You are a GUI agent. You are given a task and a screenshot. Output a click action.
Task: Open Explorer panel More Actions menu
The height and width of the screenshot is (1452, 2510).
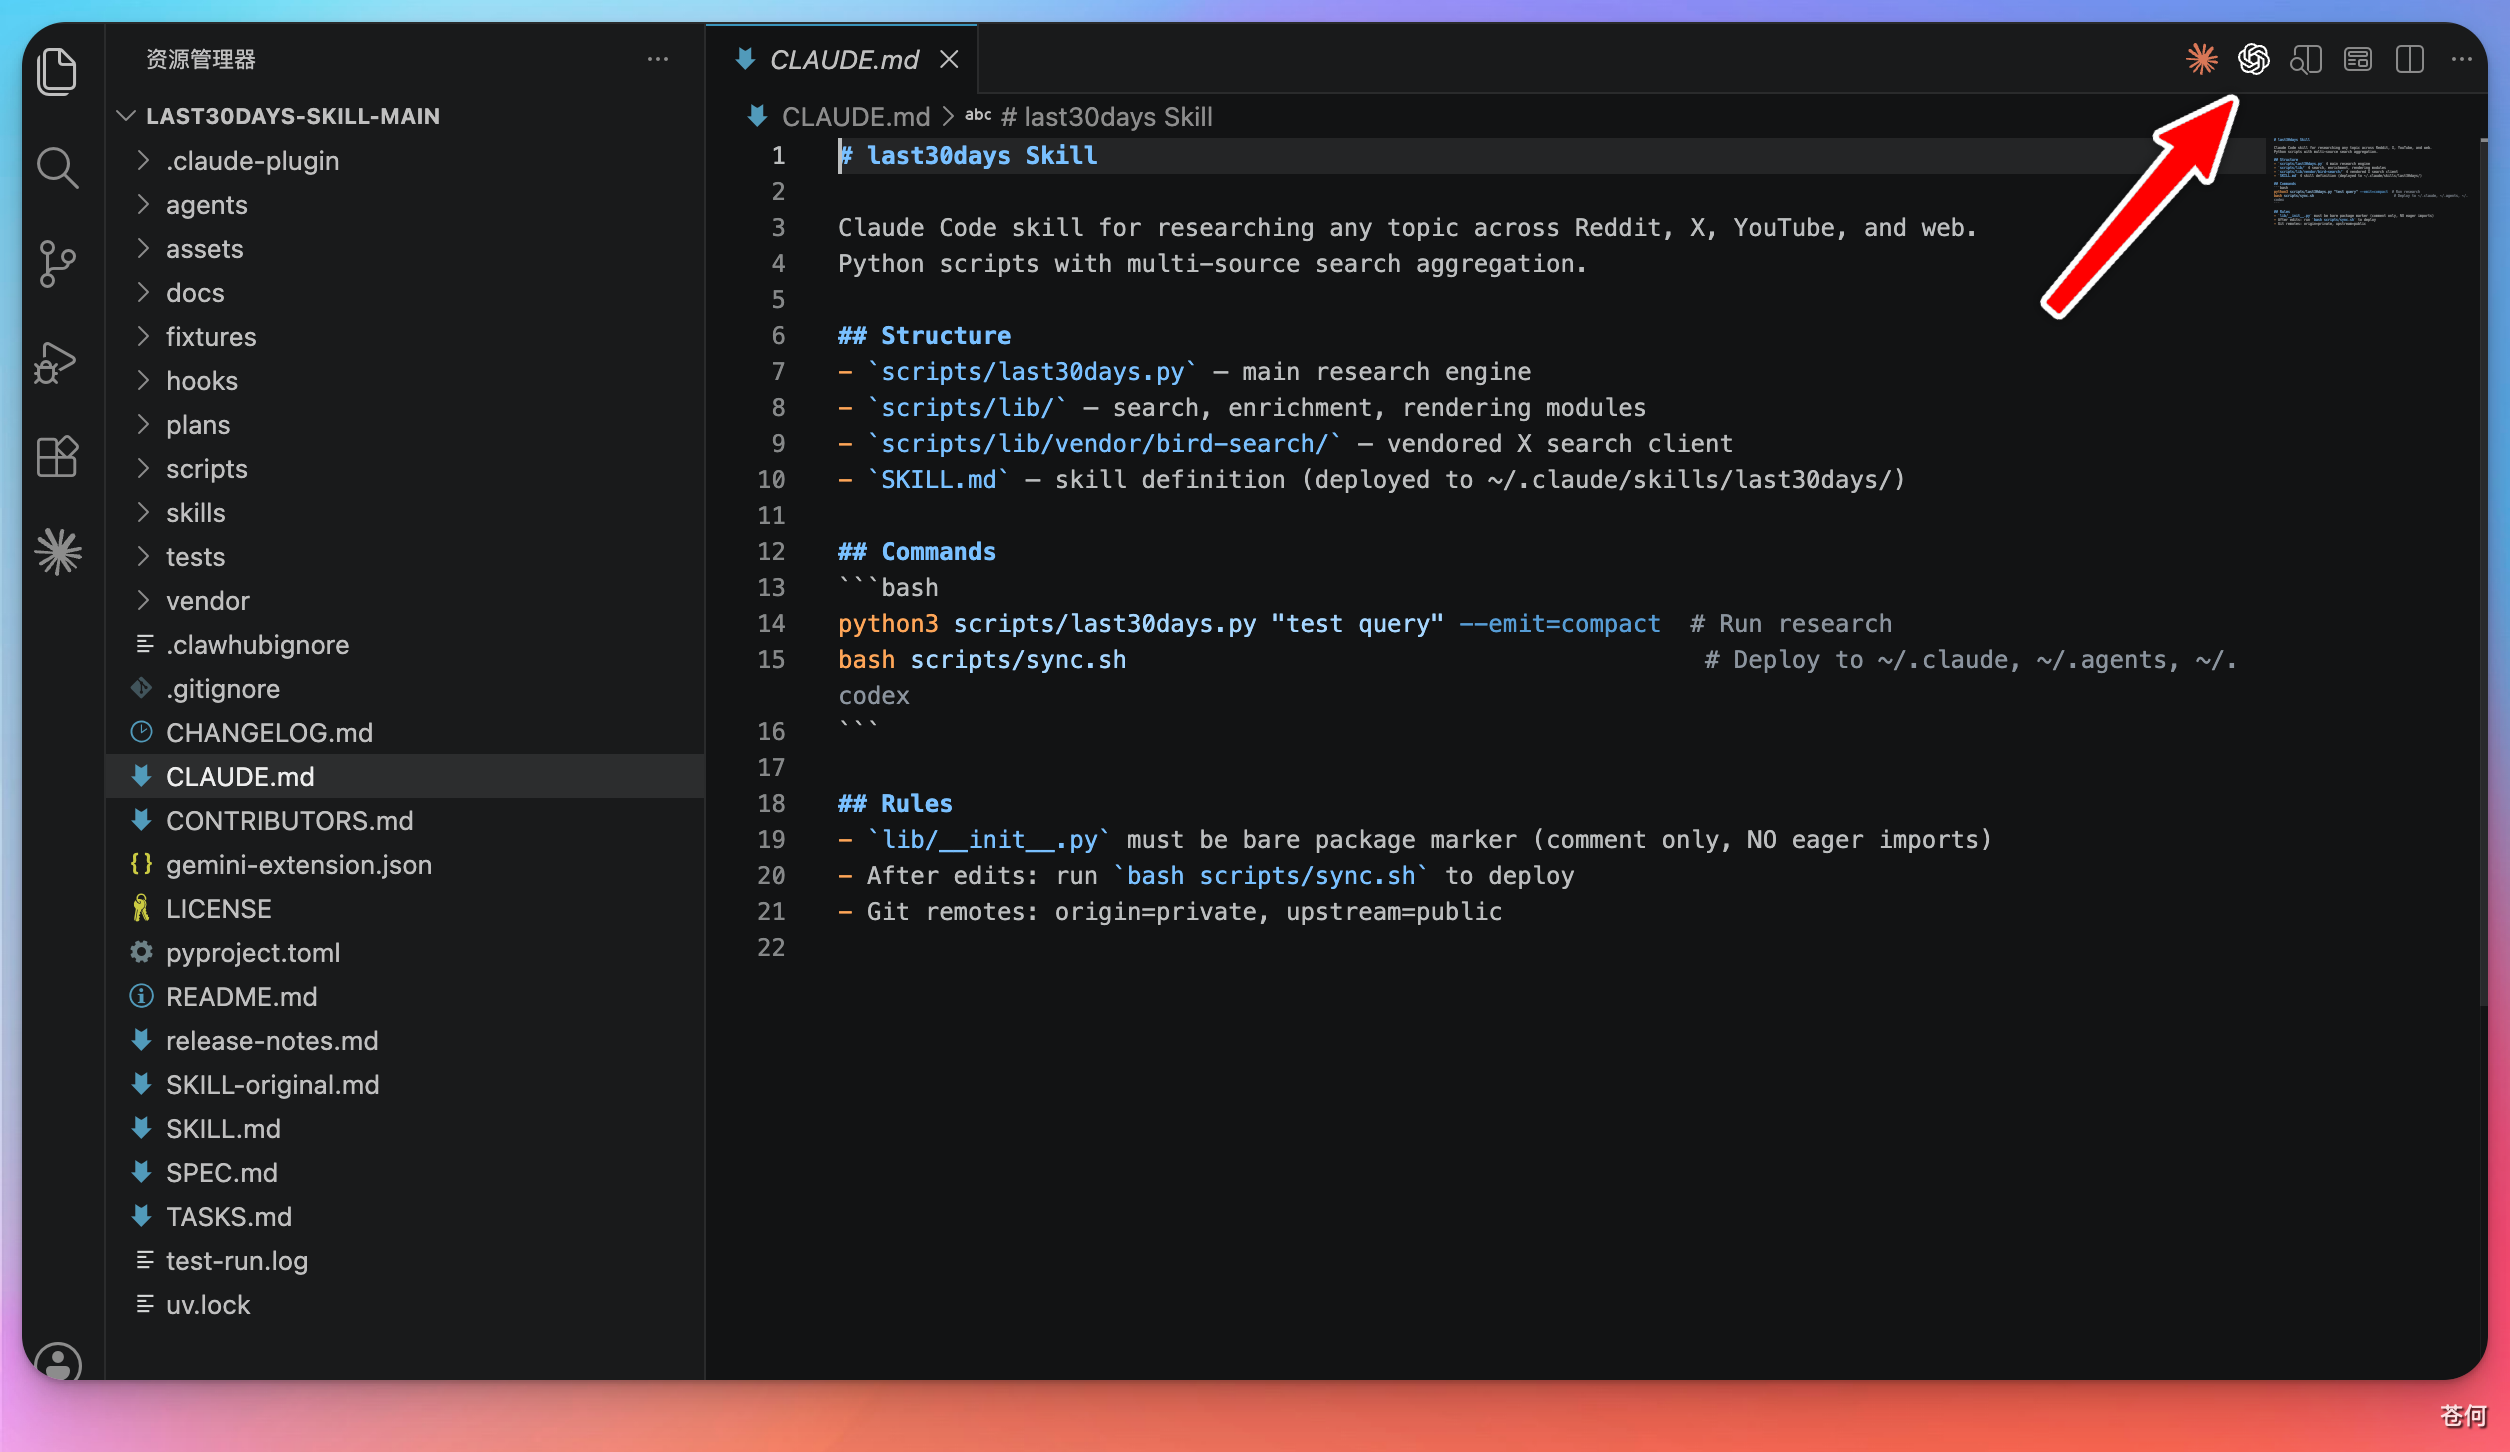657,60
